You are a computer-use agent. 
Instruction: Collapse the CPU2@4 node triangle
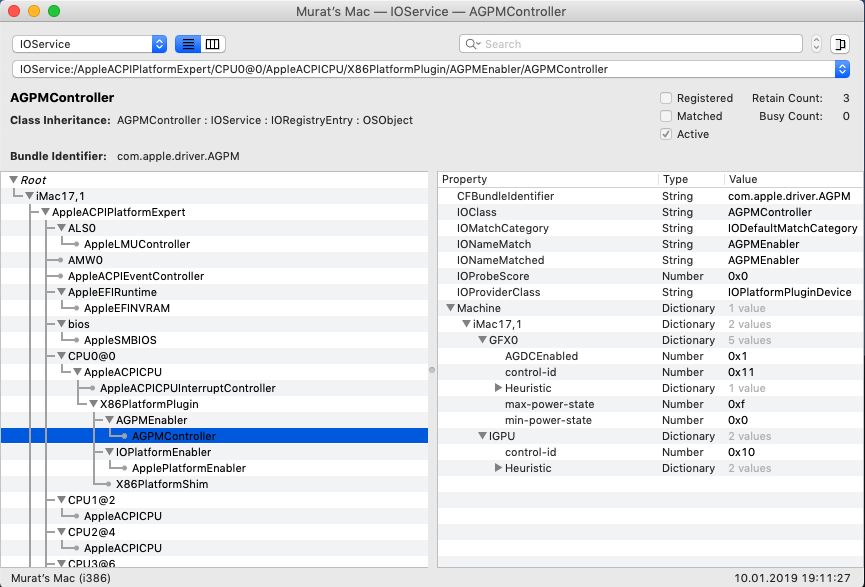tap(62, 532)
